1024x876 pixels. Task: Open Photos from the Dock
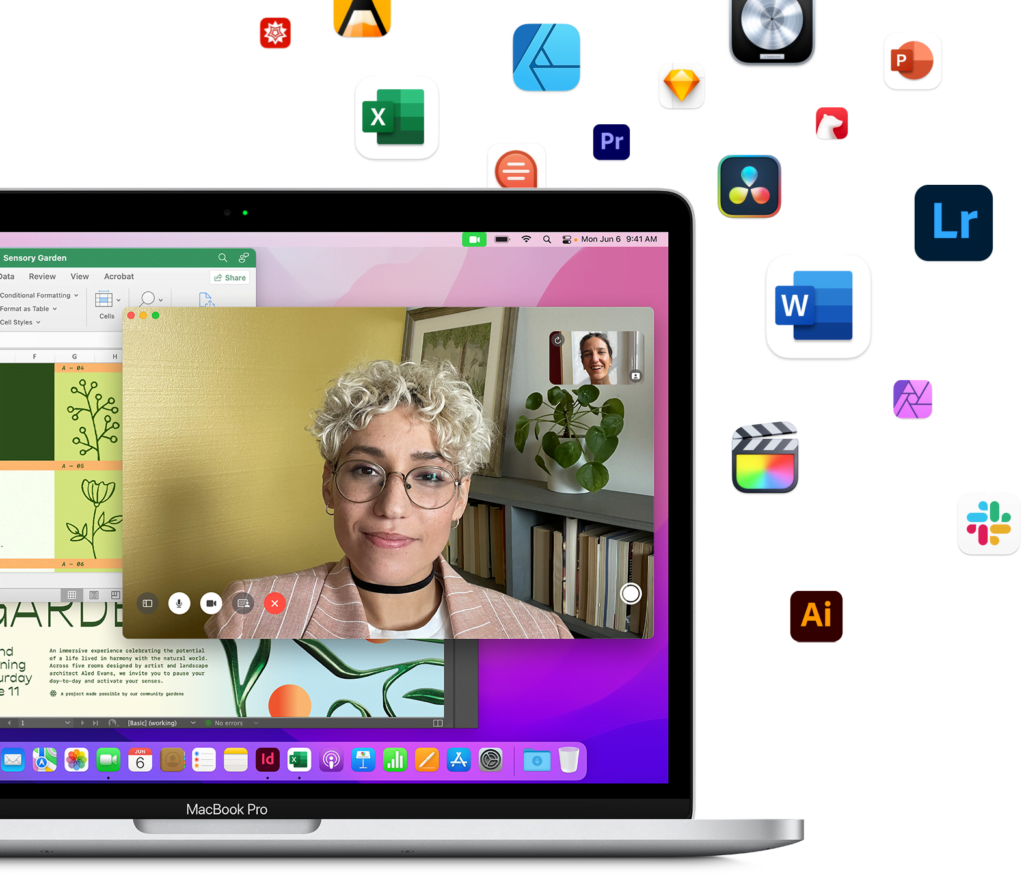click(76, 760)
